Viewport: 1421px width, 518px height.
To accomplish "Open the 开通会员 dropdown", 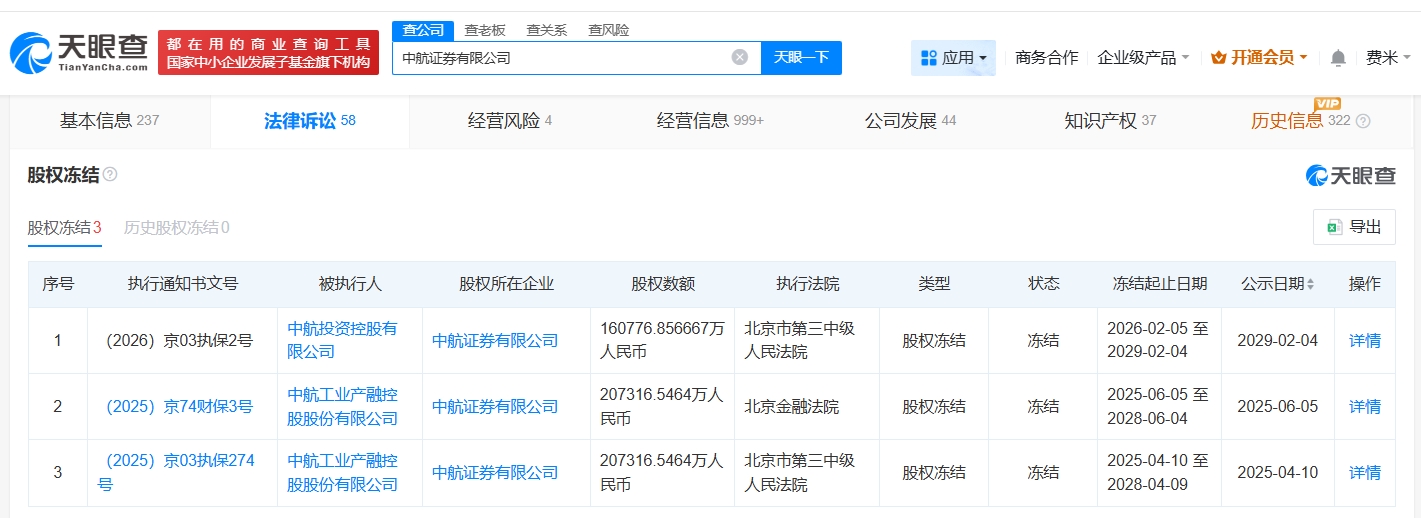I will [x=1259, y=58].
